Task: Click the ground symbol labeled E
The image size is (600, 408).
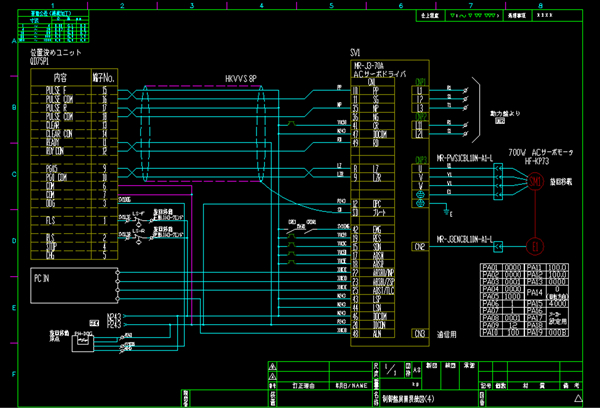Action: (447, 211)
